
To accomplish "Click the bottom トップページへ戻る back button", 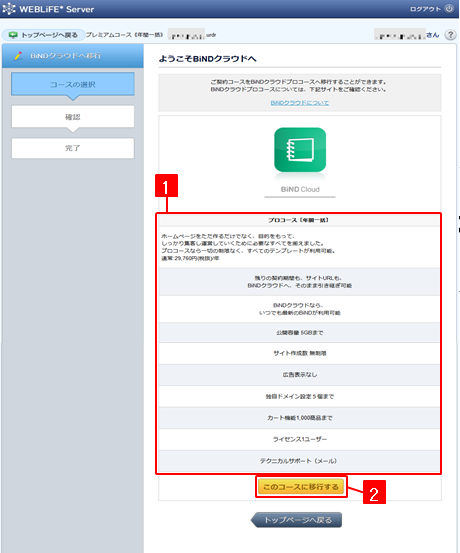I will (x=296, y=520).
